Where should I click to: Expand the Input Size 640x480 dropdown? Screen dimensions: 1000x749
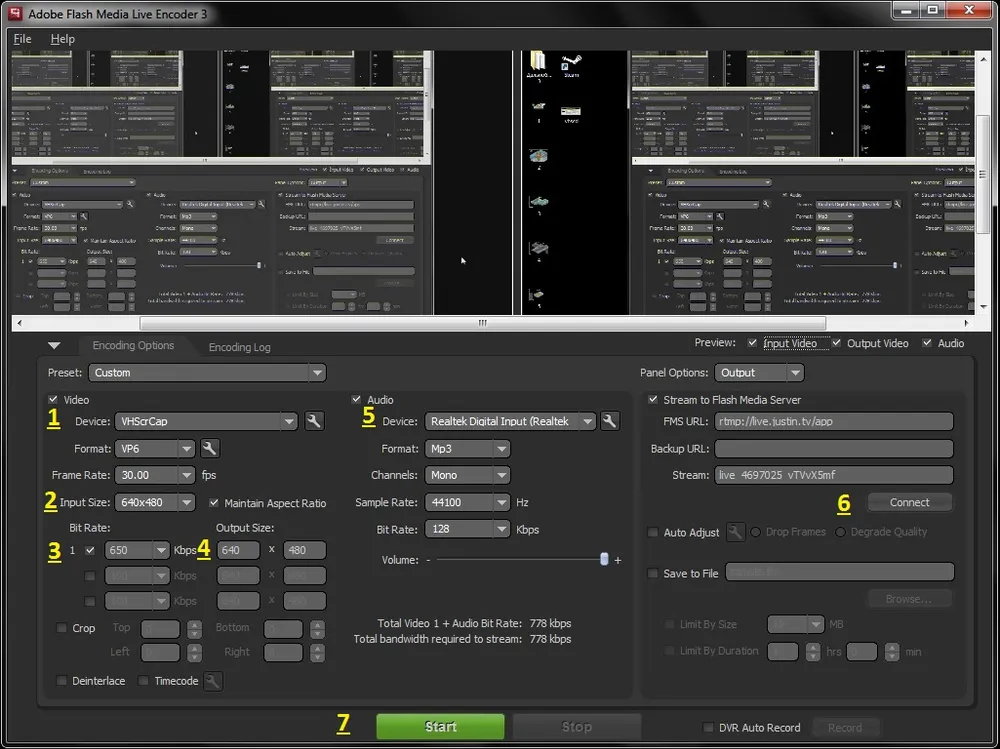(x=187, y=503)
